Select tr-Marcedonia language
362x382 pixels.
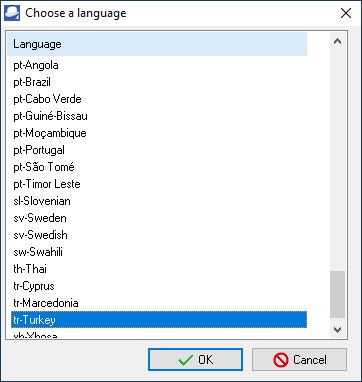point(159,303)
